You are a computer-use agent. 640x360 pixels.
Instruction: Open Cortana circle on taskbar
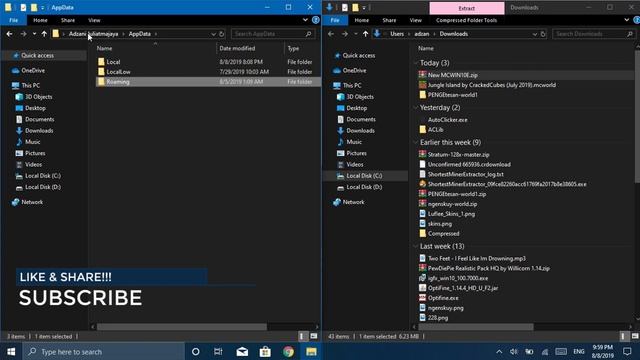(196, 351)
